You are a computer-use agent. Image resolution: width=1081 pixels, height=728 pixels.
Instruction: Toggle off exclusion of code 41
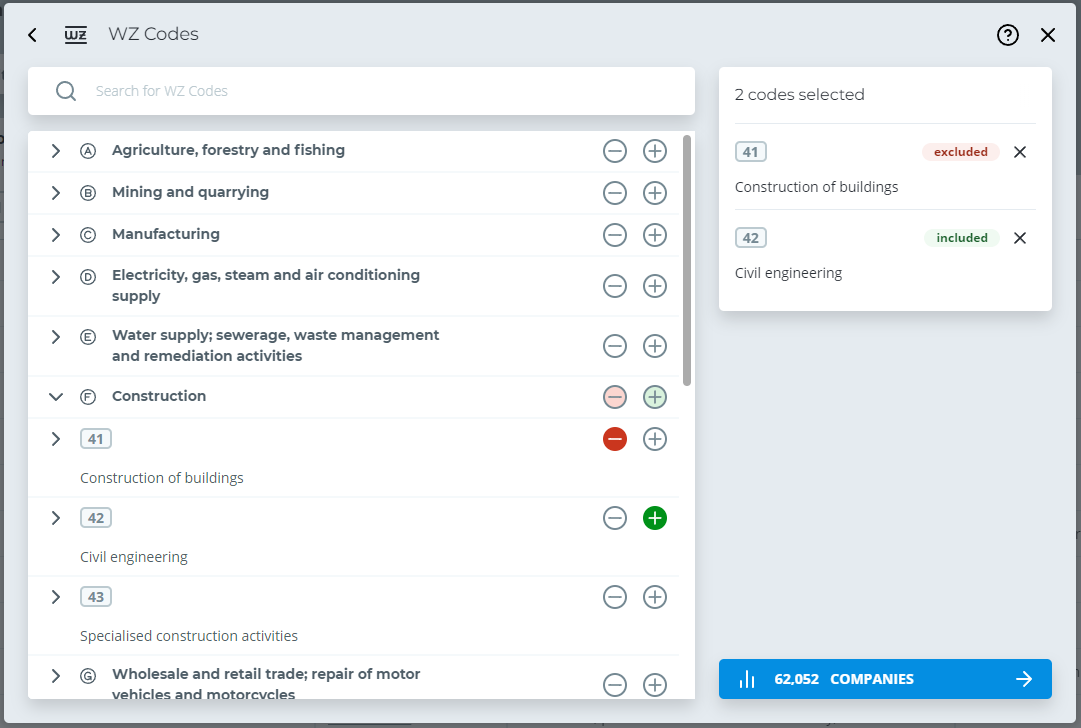pos(615,439)
